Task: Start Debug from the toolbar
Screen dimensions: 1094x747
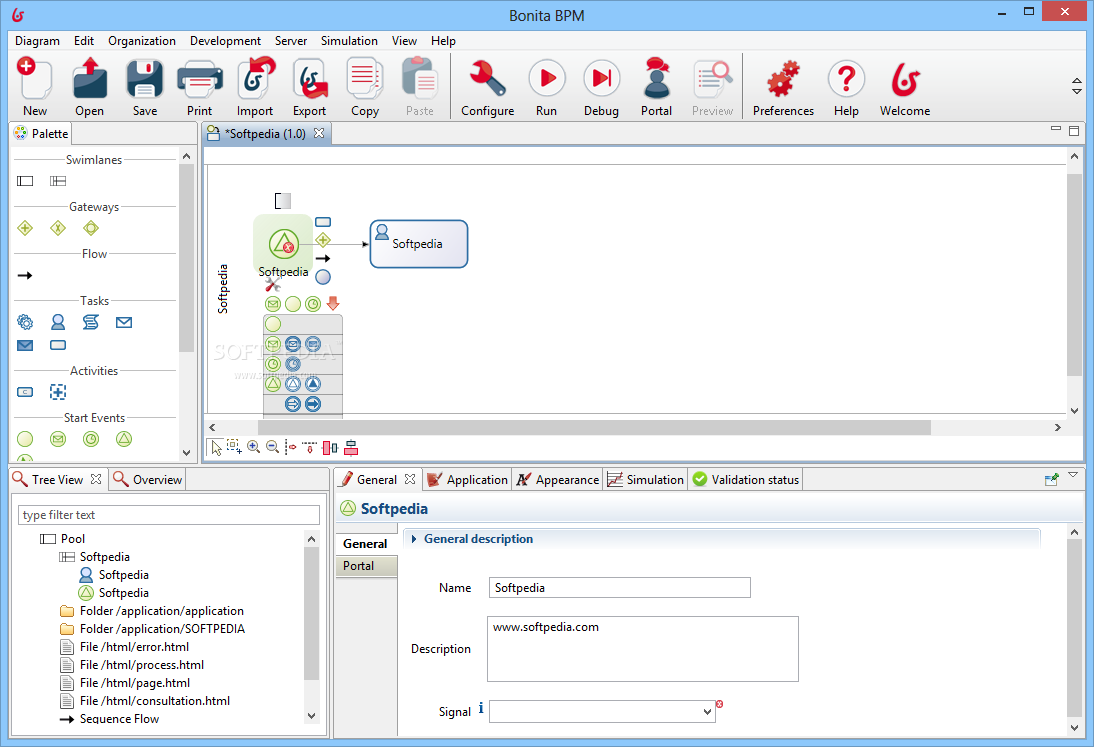Action: tap(601, 78)
